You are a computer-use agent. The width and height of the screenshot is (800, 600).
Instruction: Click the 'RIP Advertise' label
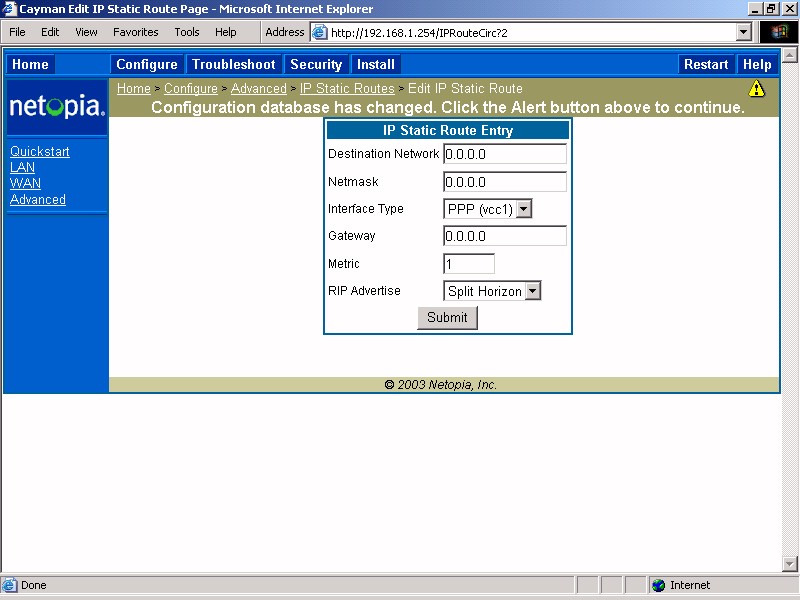[364, 291]
